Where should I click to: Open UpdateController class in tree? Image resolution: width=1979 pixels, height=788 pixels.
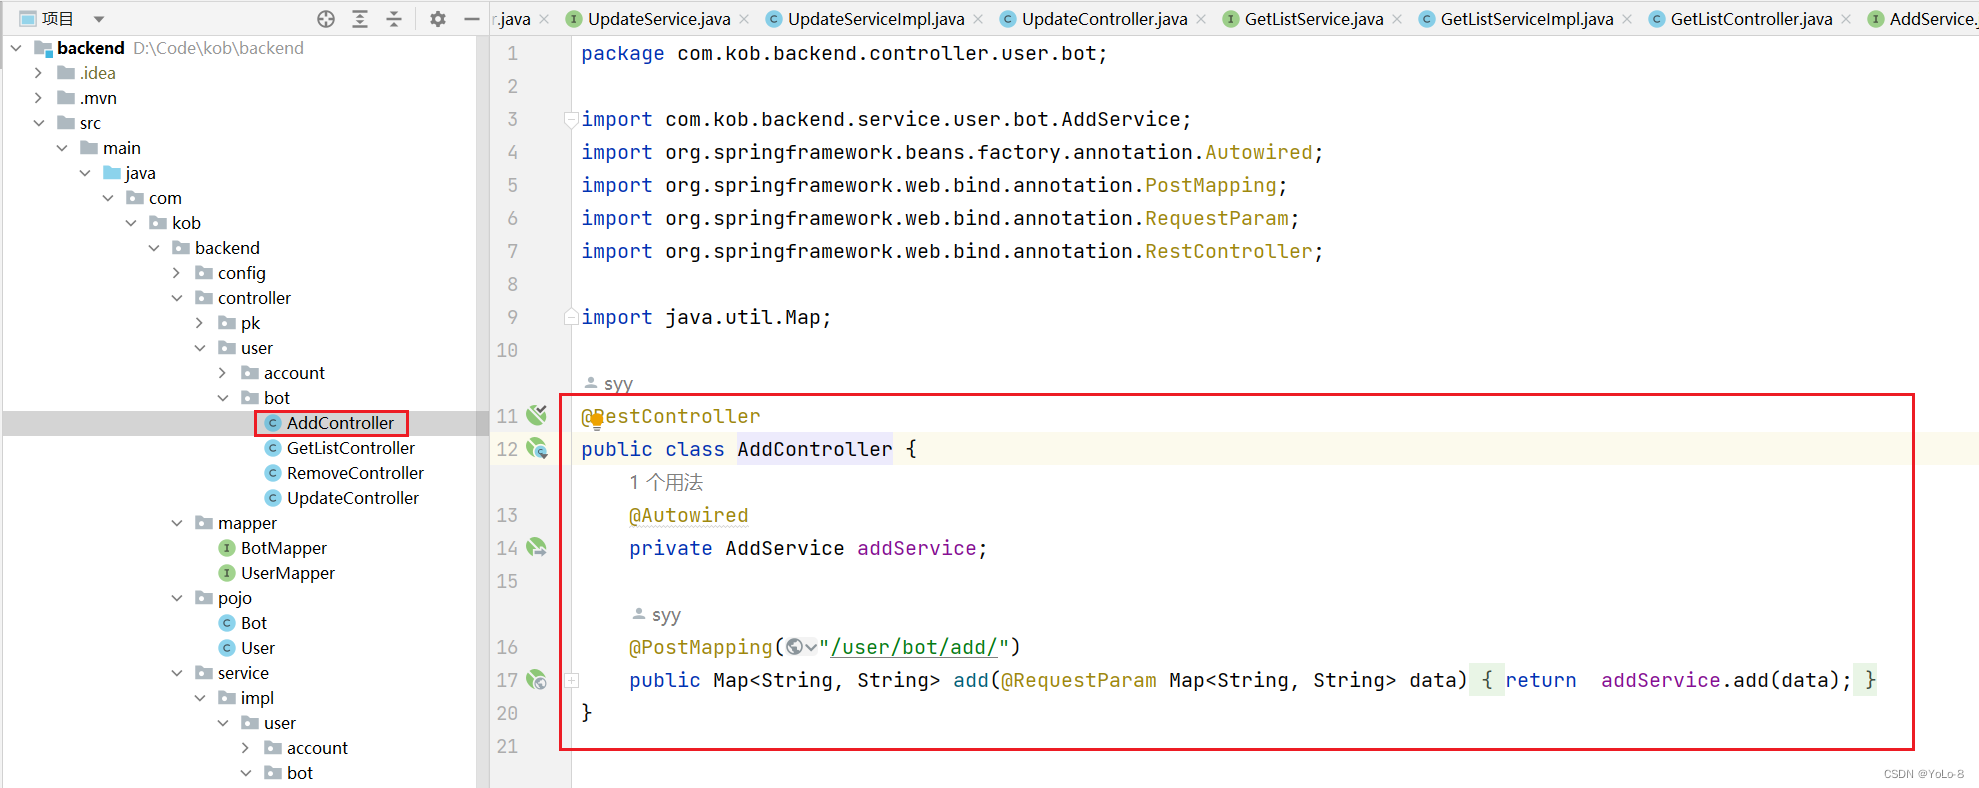(352, 498)
